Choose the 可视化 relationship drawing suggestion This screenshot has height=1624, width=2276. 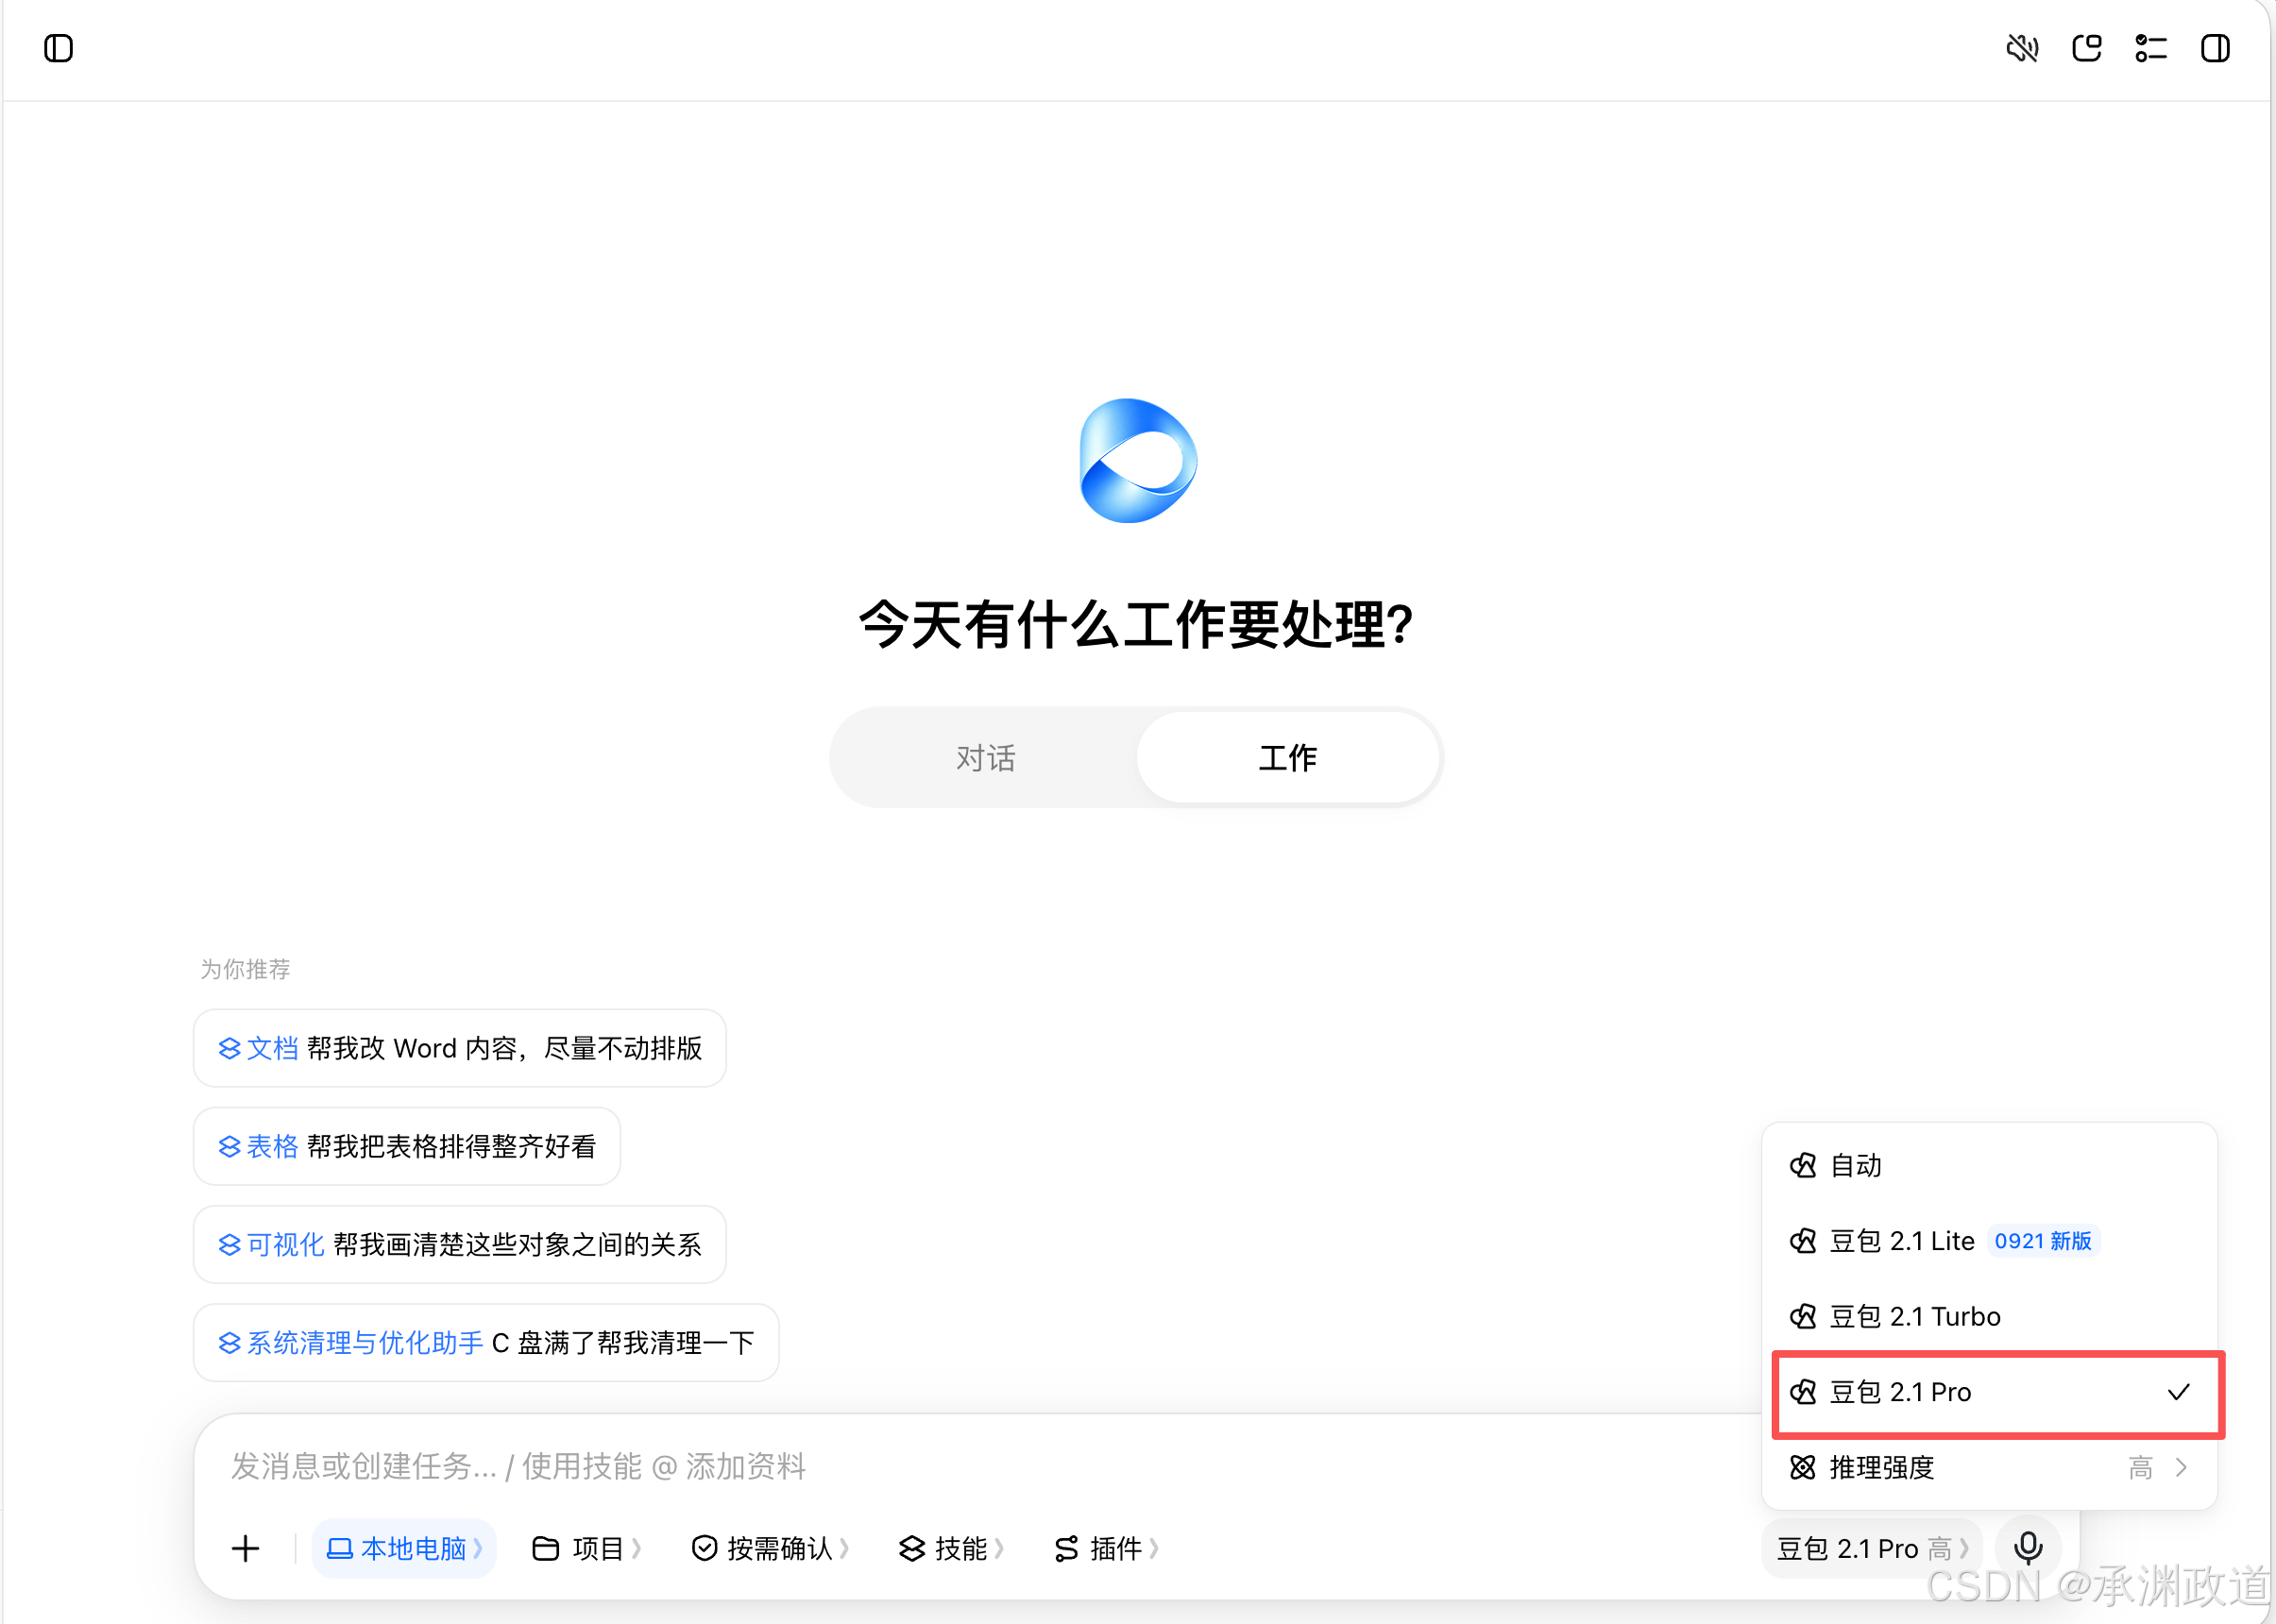coord(460,1244)
